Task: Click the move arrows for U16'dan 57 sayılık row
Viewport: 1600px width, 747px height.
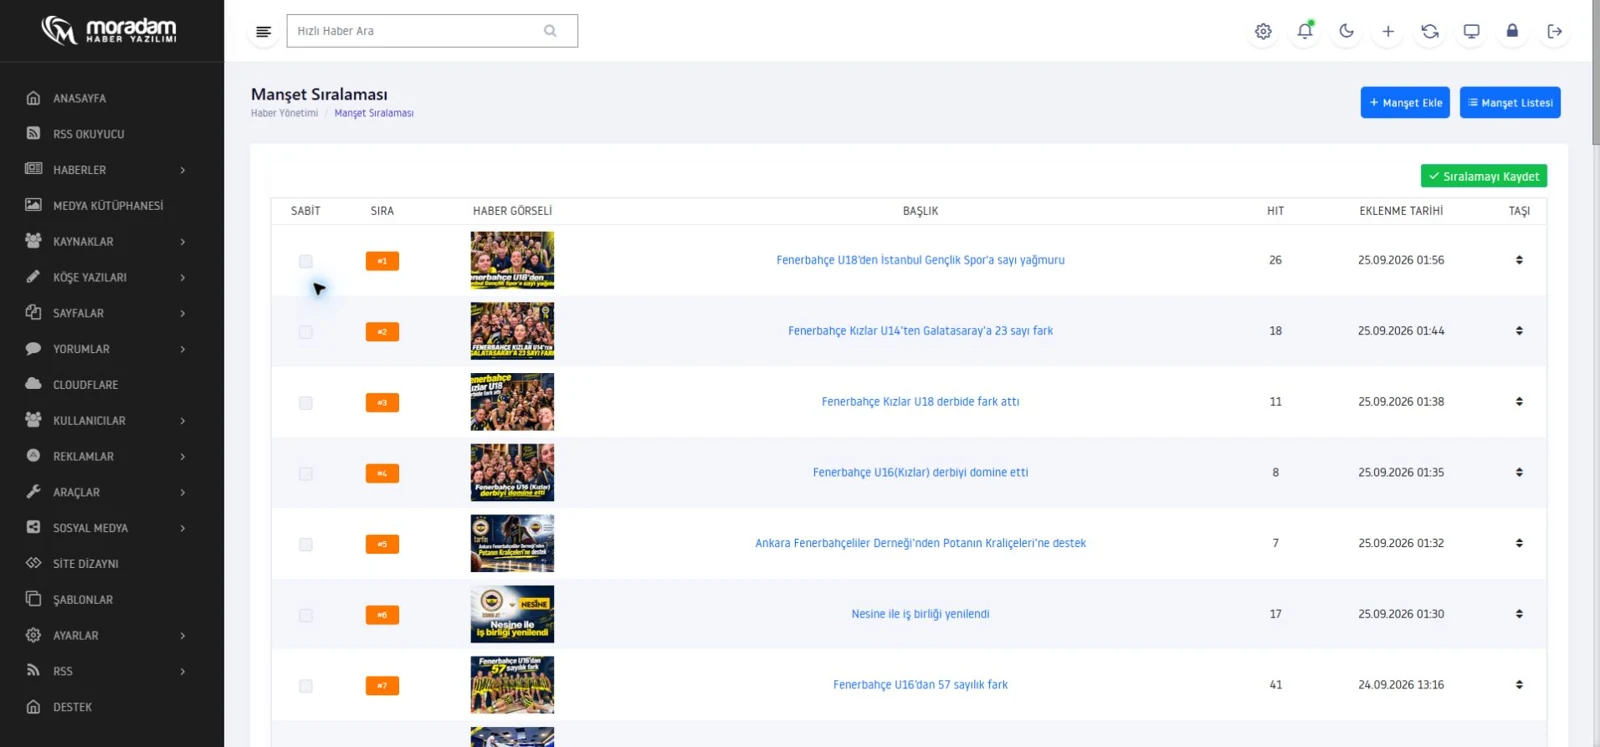Action: [x=1519, y=685]
